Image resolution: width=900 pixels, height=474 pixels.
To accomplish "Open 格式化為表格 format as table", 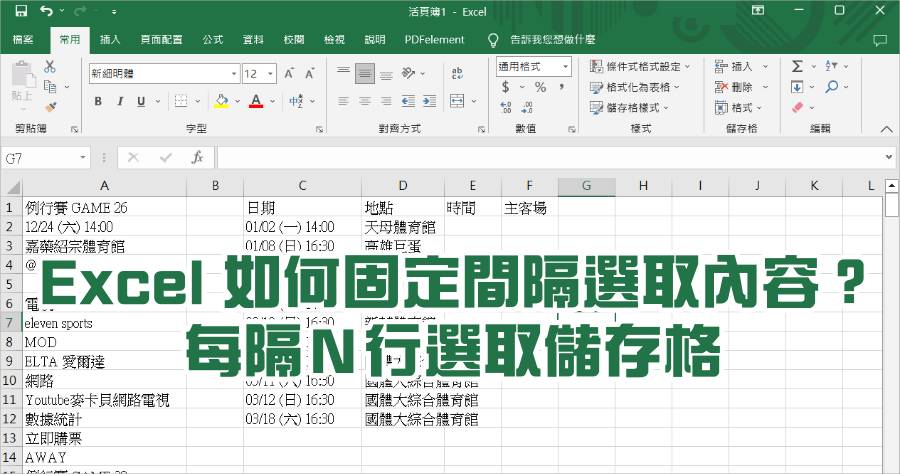I will coord(634,87).
